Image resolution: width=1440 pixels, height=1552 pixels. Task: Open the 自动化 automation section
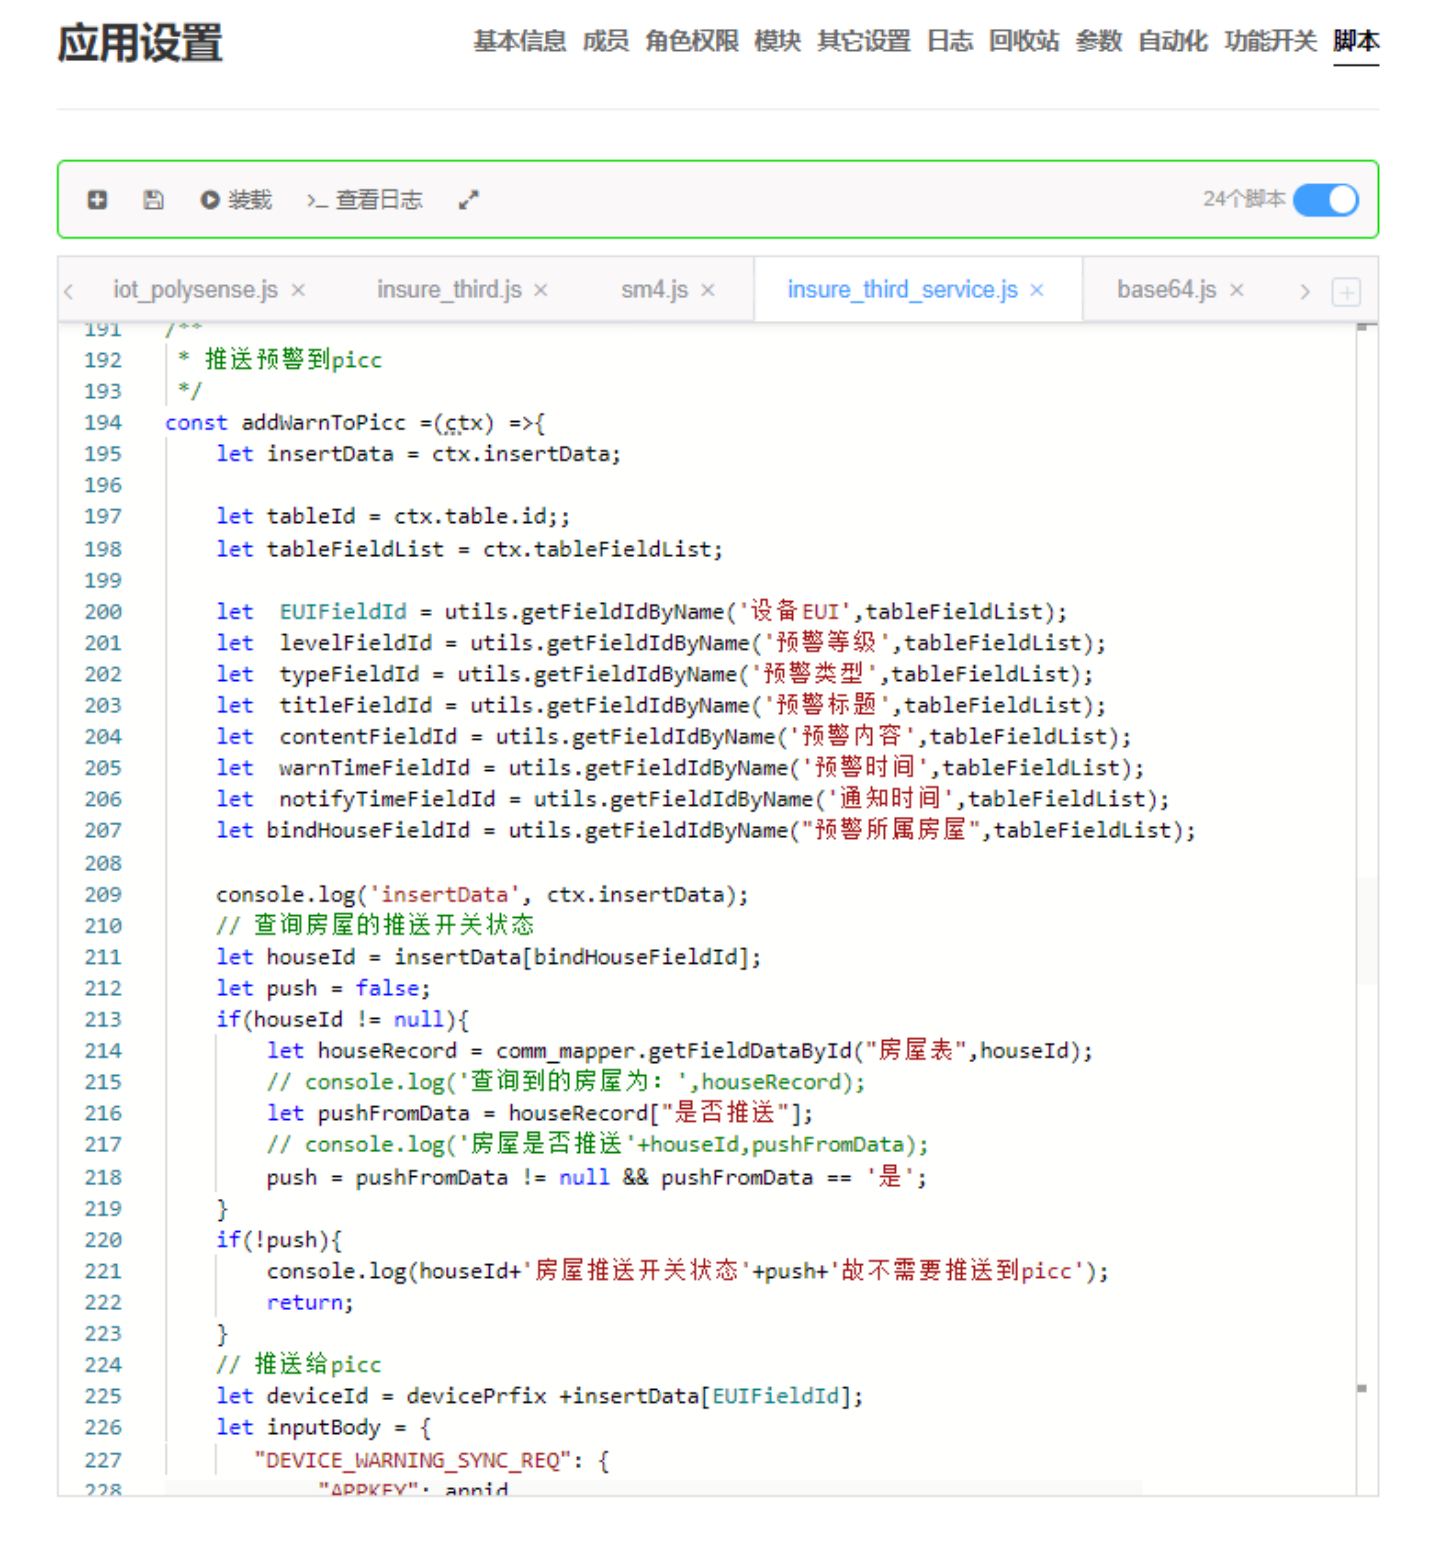(1173, 41)
